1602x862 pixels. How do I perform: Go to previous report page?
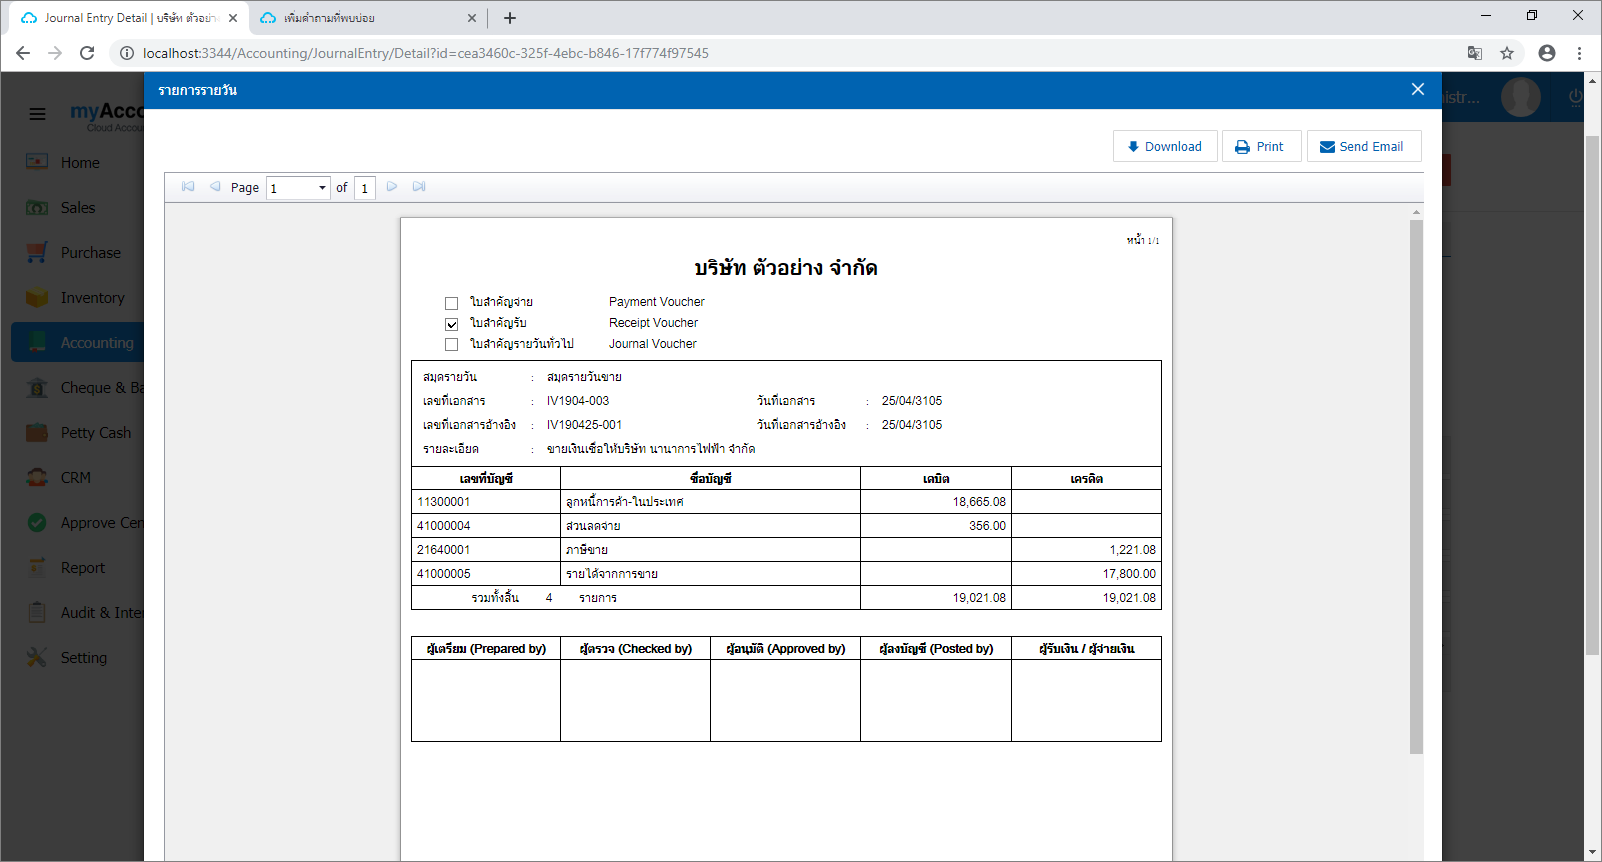pos(215,187)
